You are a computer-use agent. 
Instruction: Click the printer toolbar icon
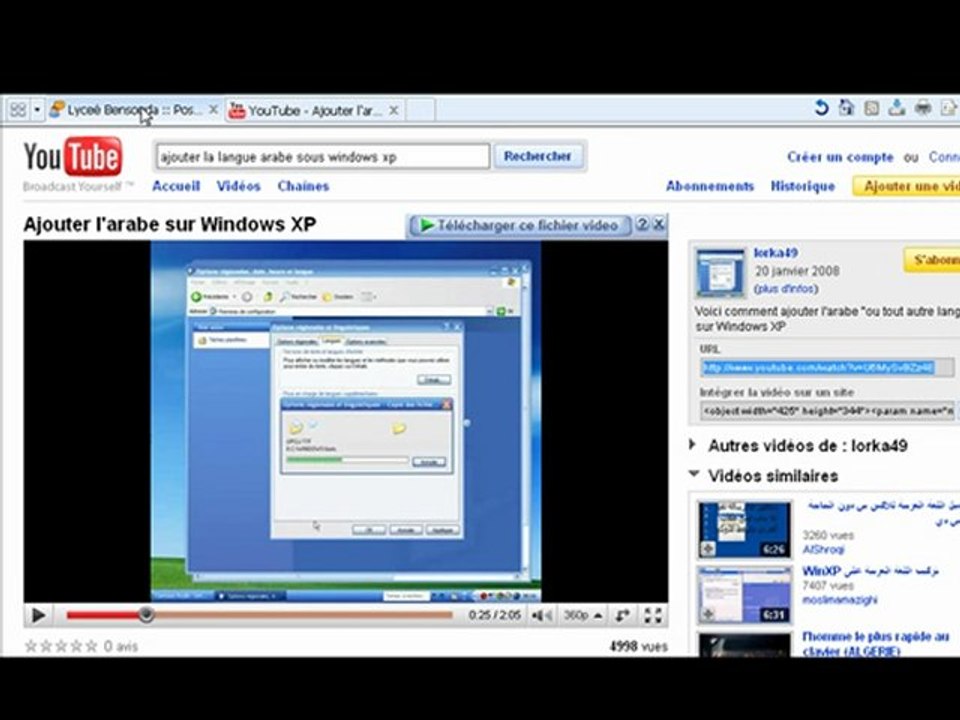(923, 108)
